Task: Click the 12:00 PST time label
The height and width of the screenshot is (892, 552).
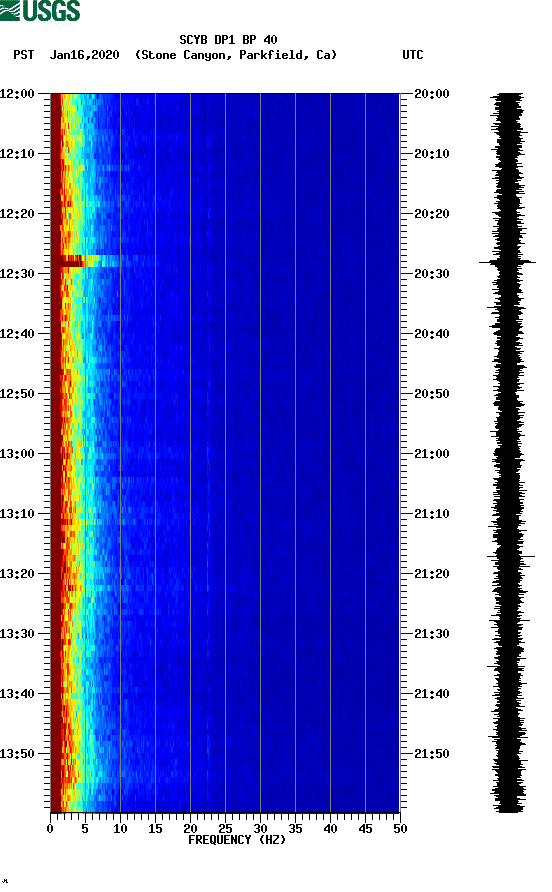Action: coord(17,93)
